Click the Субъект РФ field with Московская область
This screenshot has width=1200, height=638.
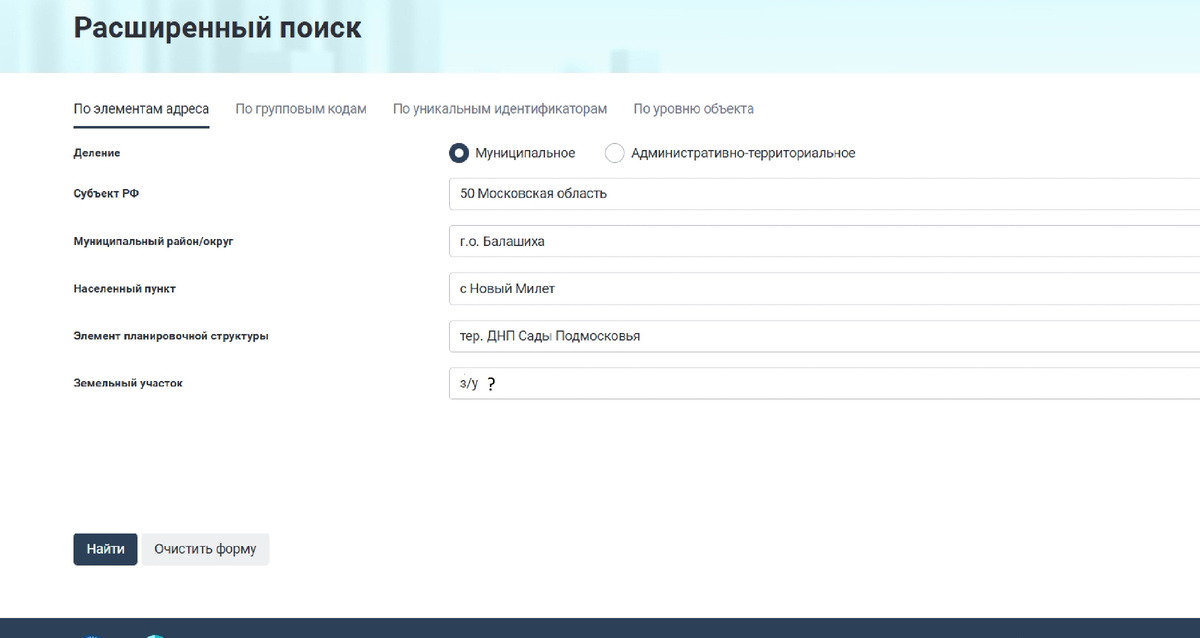point(824,194)
